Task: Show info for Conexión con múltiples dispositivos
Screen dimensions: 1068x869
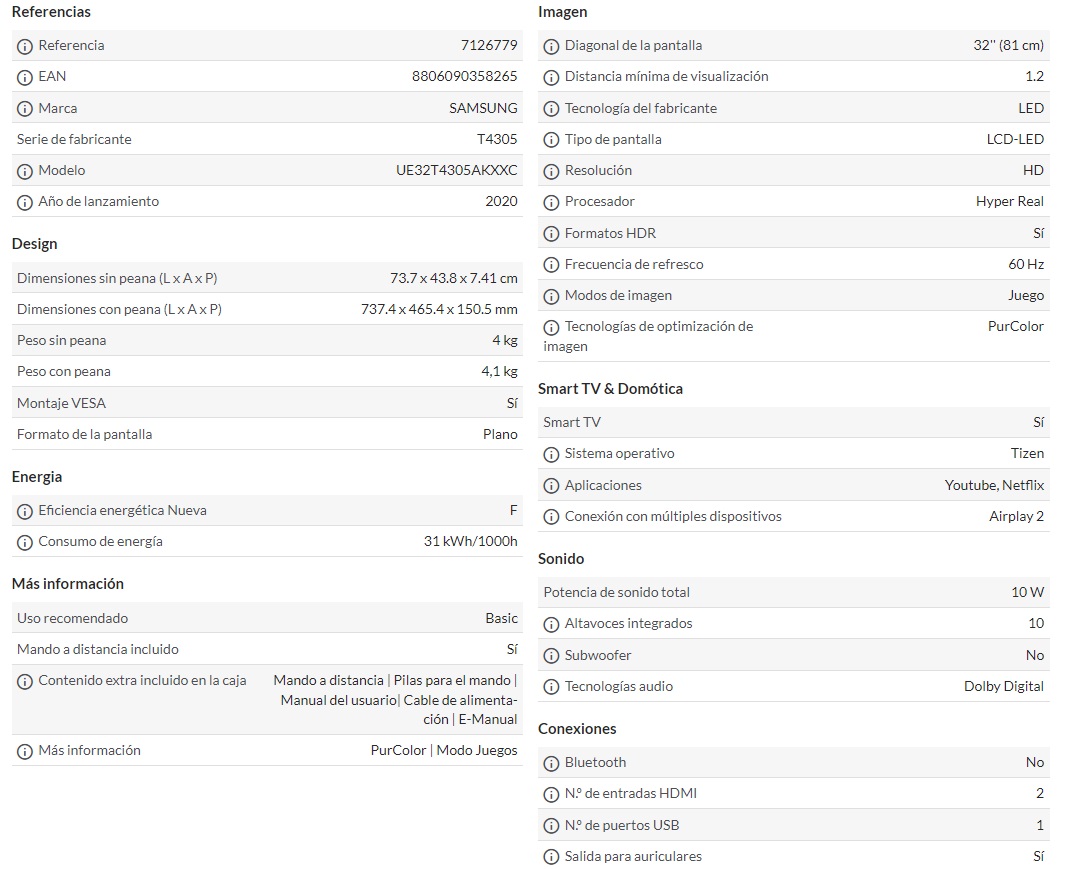Action: pos(551,518)
